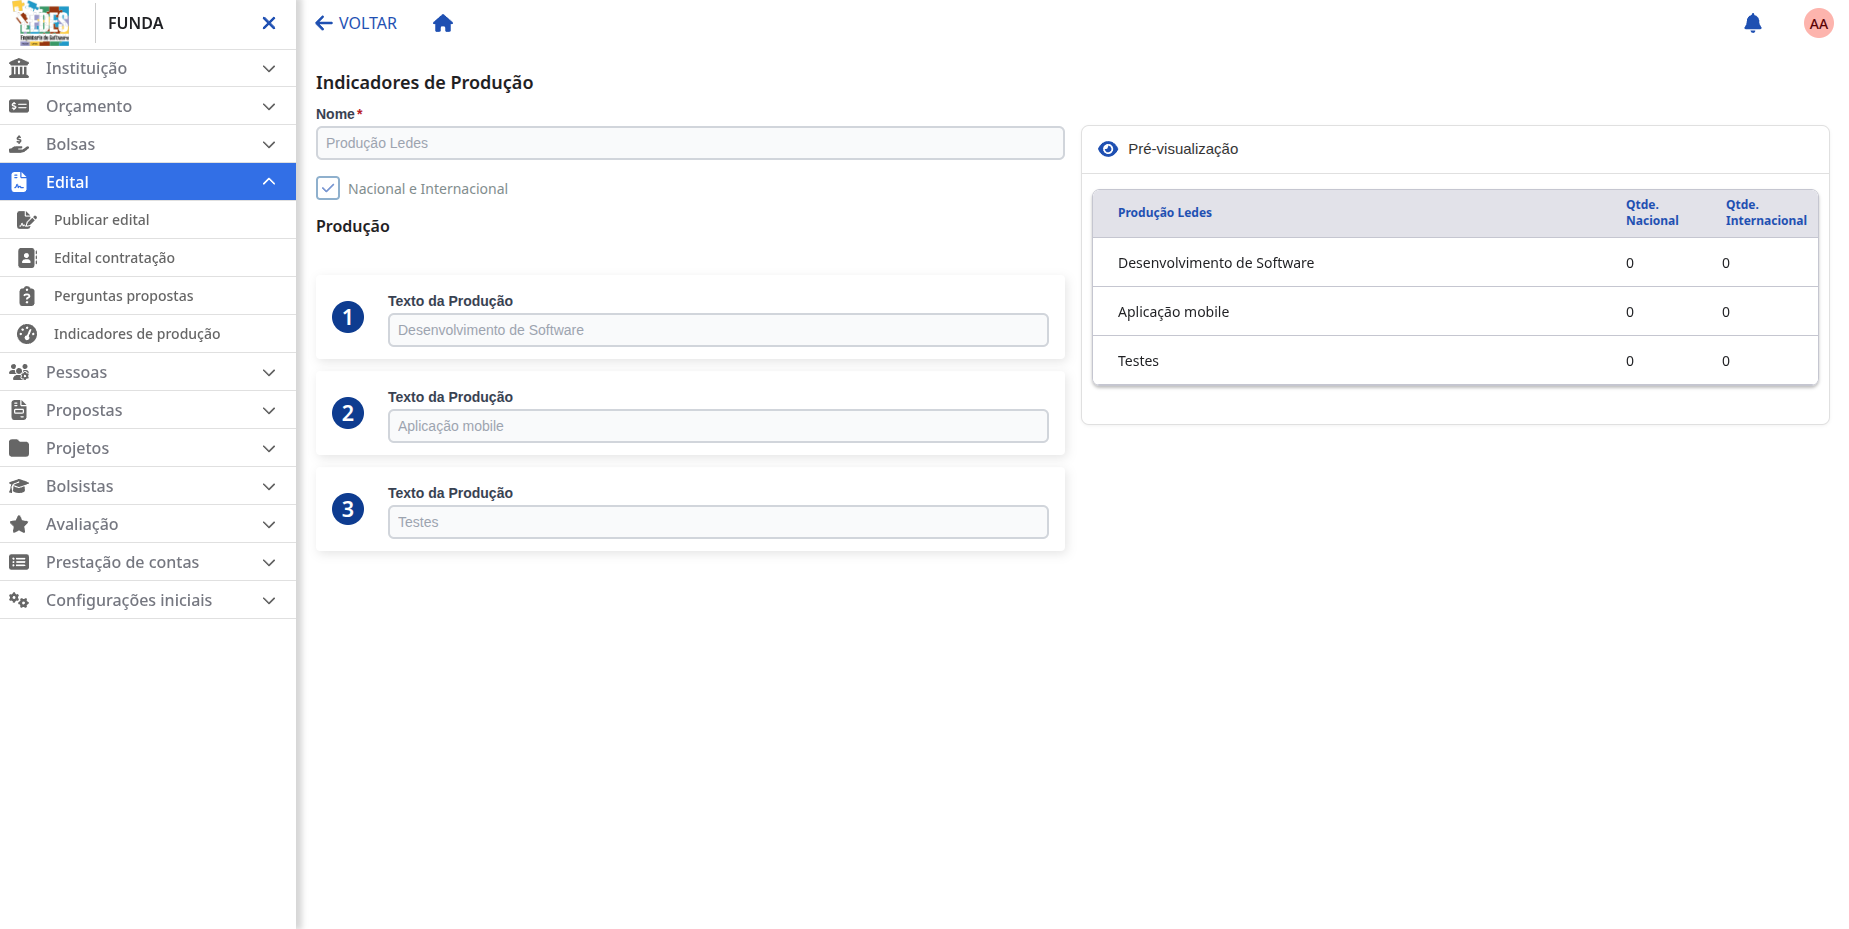The image size is (1849, 929).
Task: Expand the Prestação de contas chevron
Action: [269, 562]
